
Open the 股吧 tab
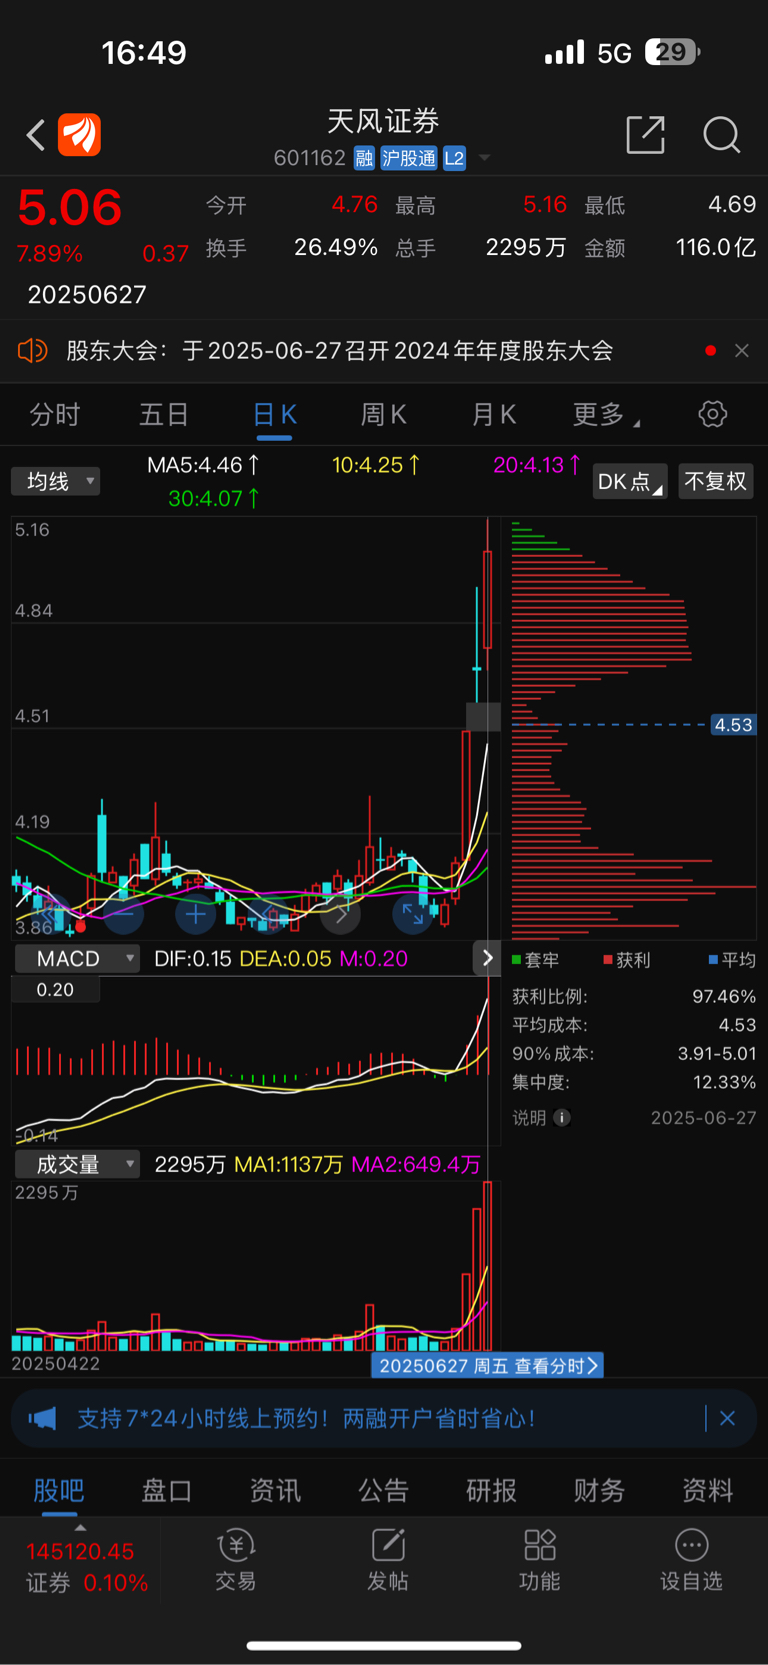(x=58, y=1491)
